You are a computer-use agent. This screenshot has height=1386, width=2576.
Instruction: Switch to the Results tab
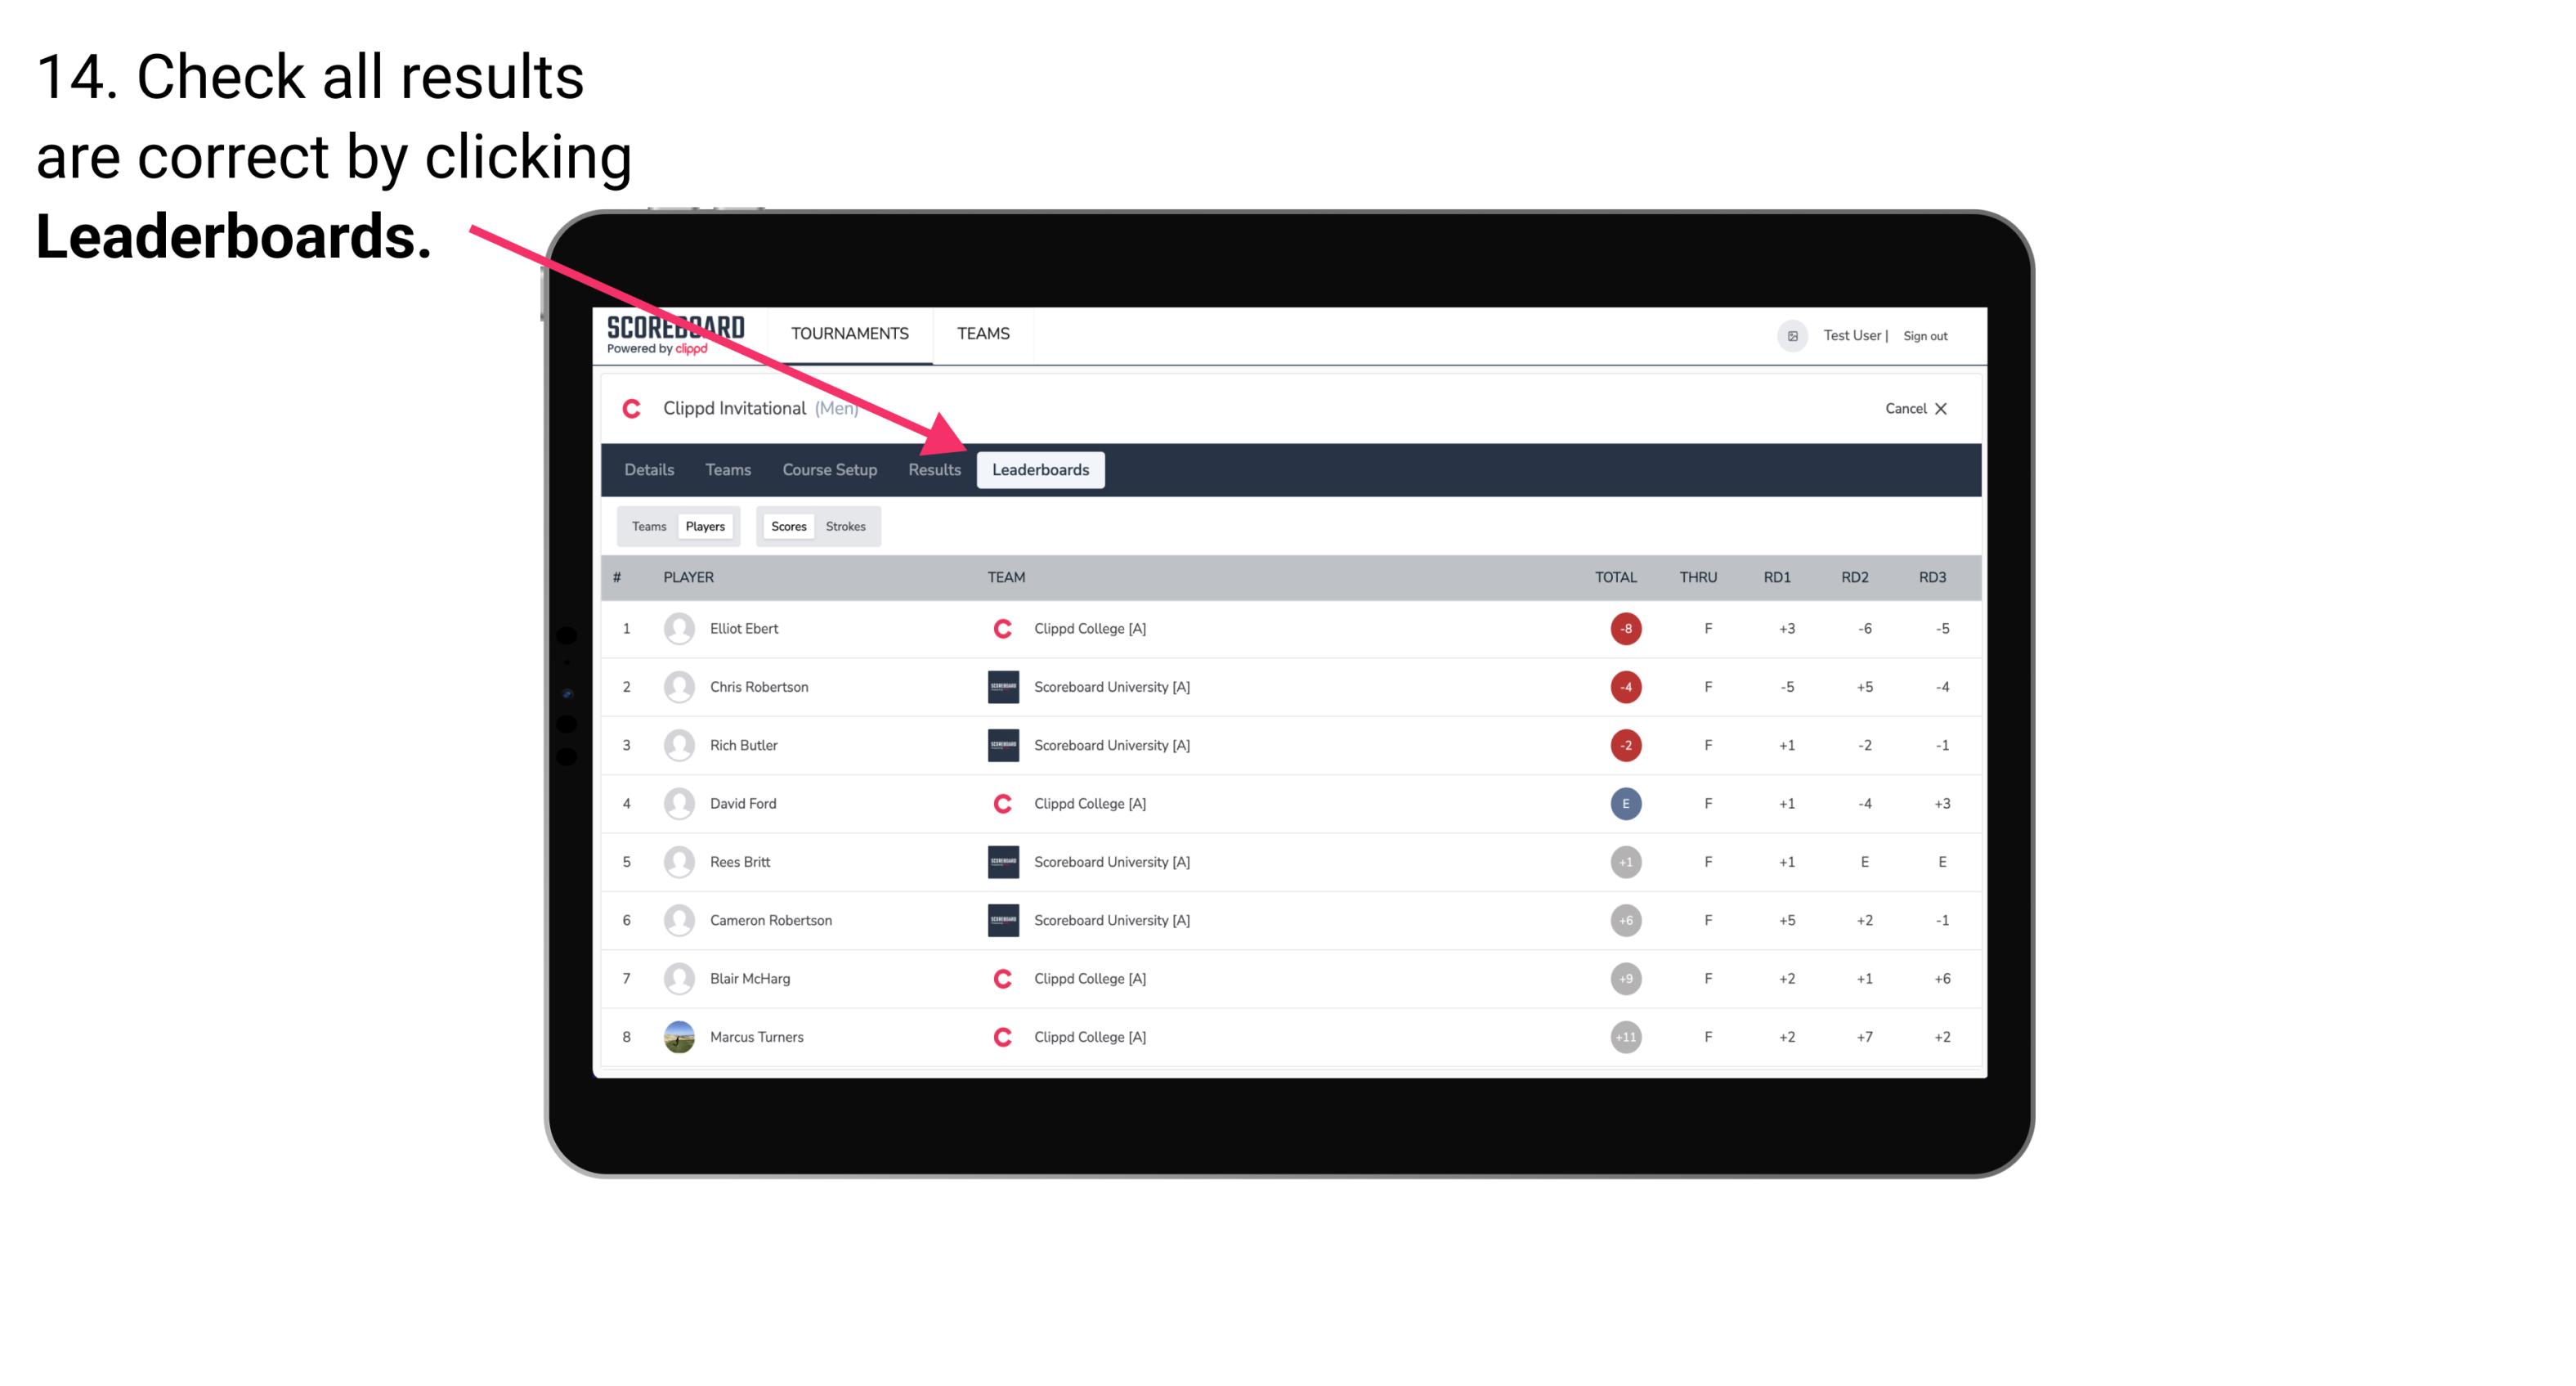pyautogui.click(x=935, y=469)
